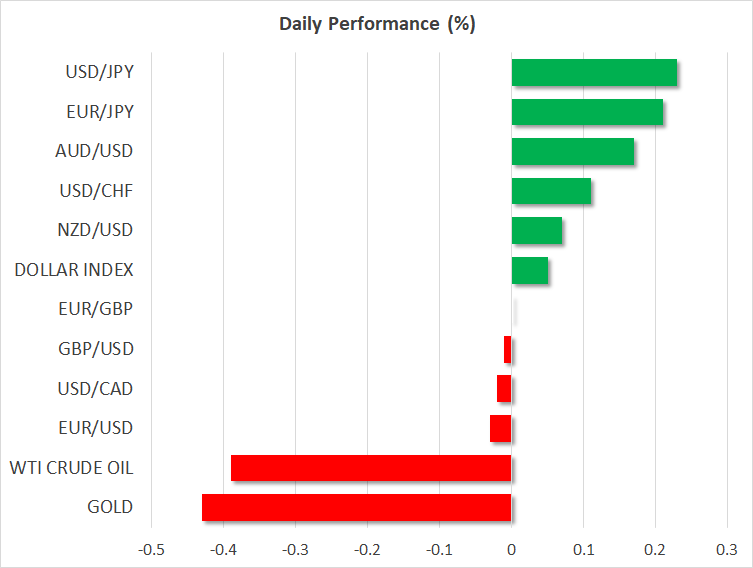Select the EUR/JPY performance bar

587,112
